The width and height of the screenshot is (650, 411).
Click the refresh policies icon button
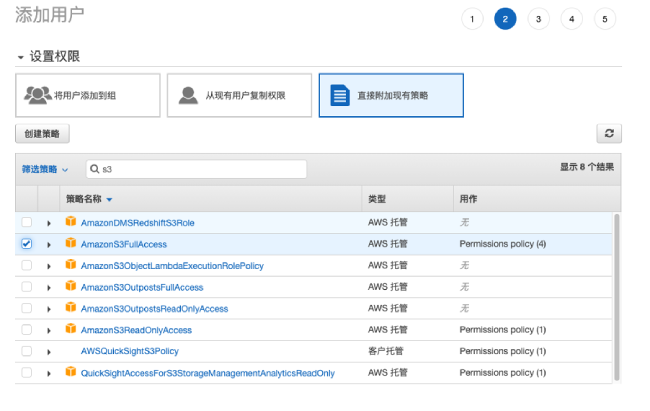tap(609, 134)
